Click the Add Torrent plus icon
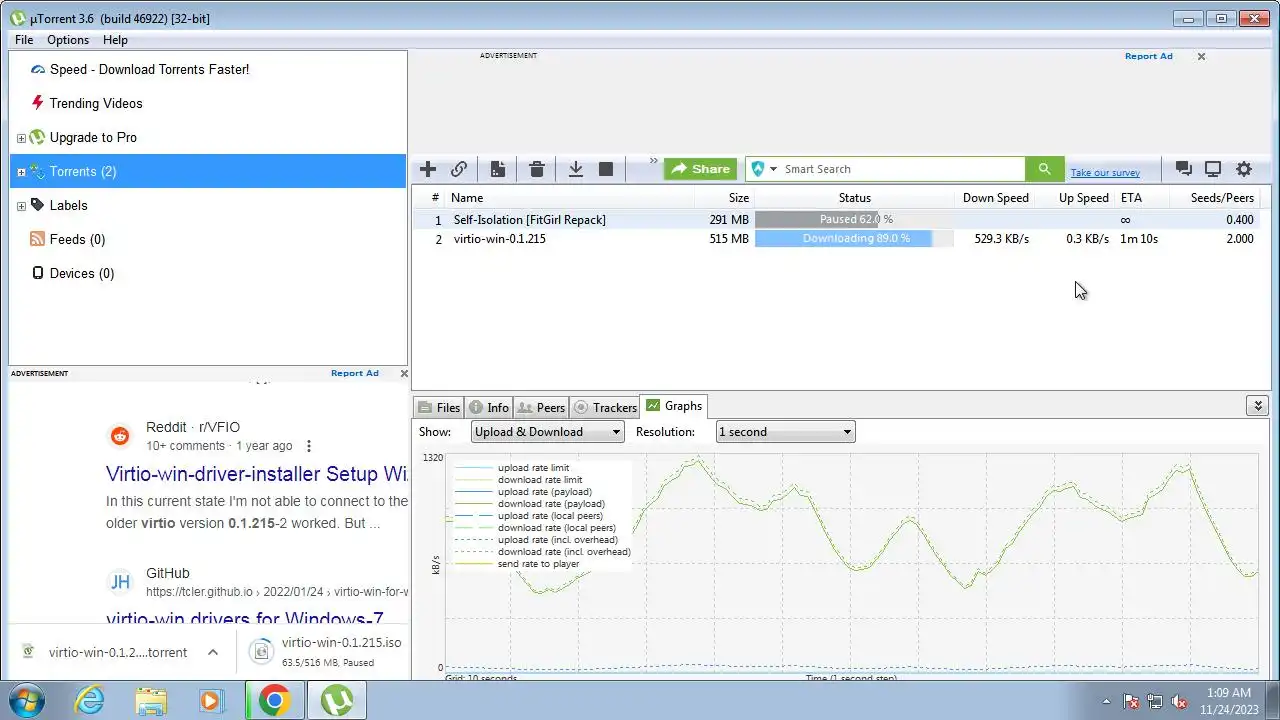 428,169
